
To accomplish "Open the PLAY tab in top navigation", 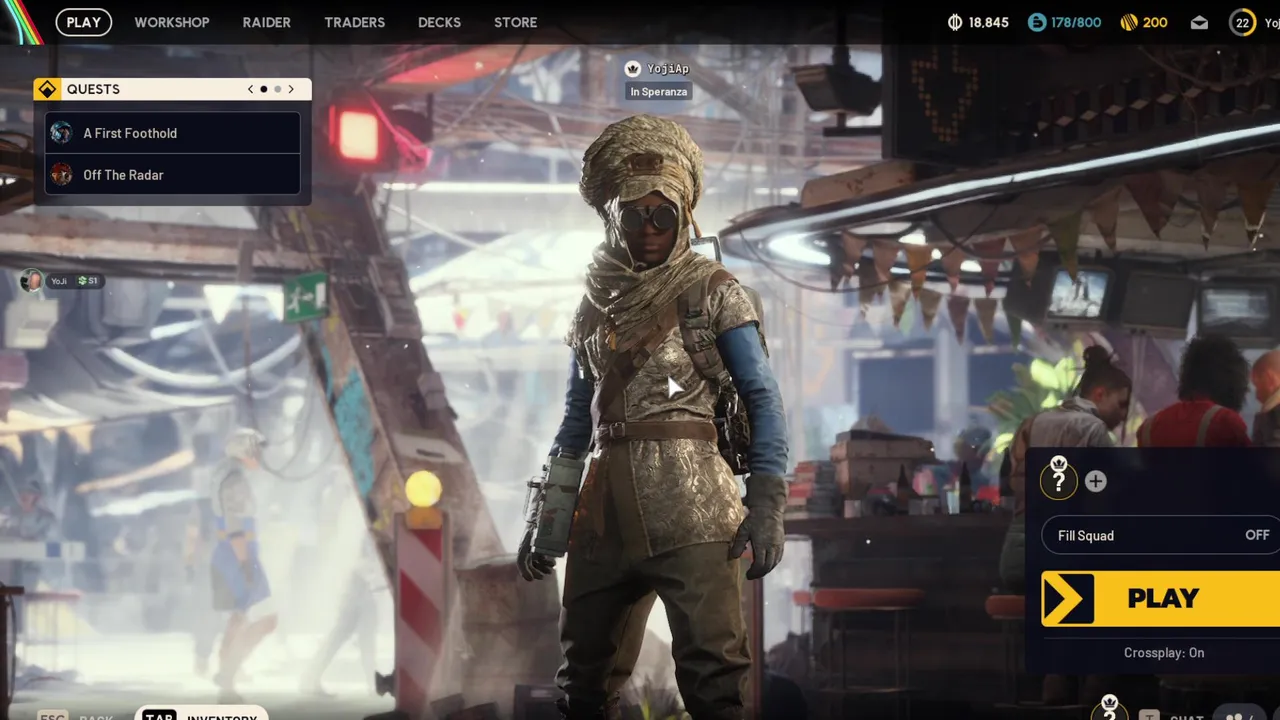I will (x=84, y=22).
